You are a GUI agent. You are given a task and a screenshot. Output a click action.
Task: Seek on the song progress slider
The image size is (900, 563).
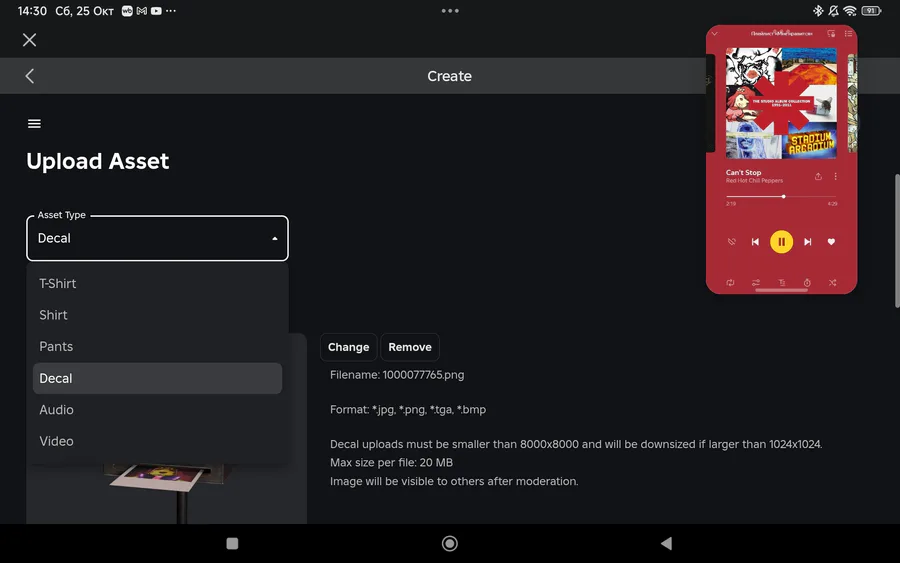click(x=781, y=196)
